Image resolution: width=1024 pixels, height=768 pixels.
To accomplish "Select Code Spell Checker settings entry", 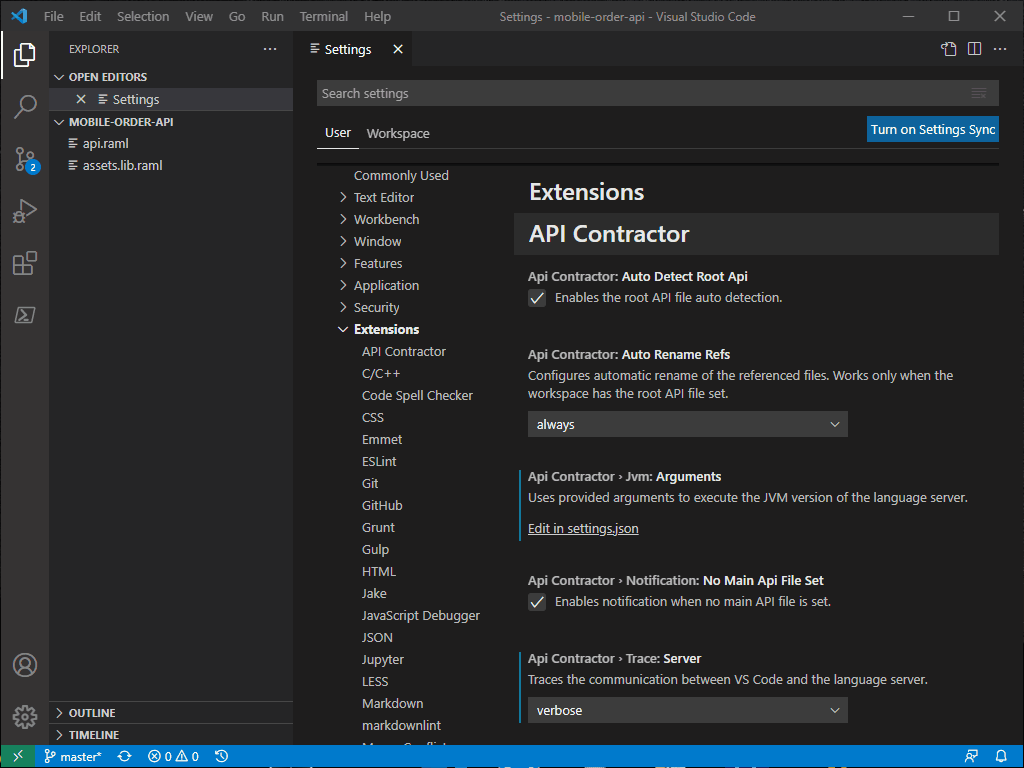I will 417,396.
